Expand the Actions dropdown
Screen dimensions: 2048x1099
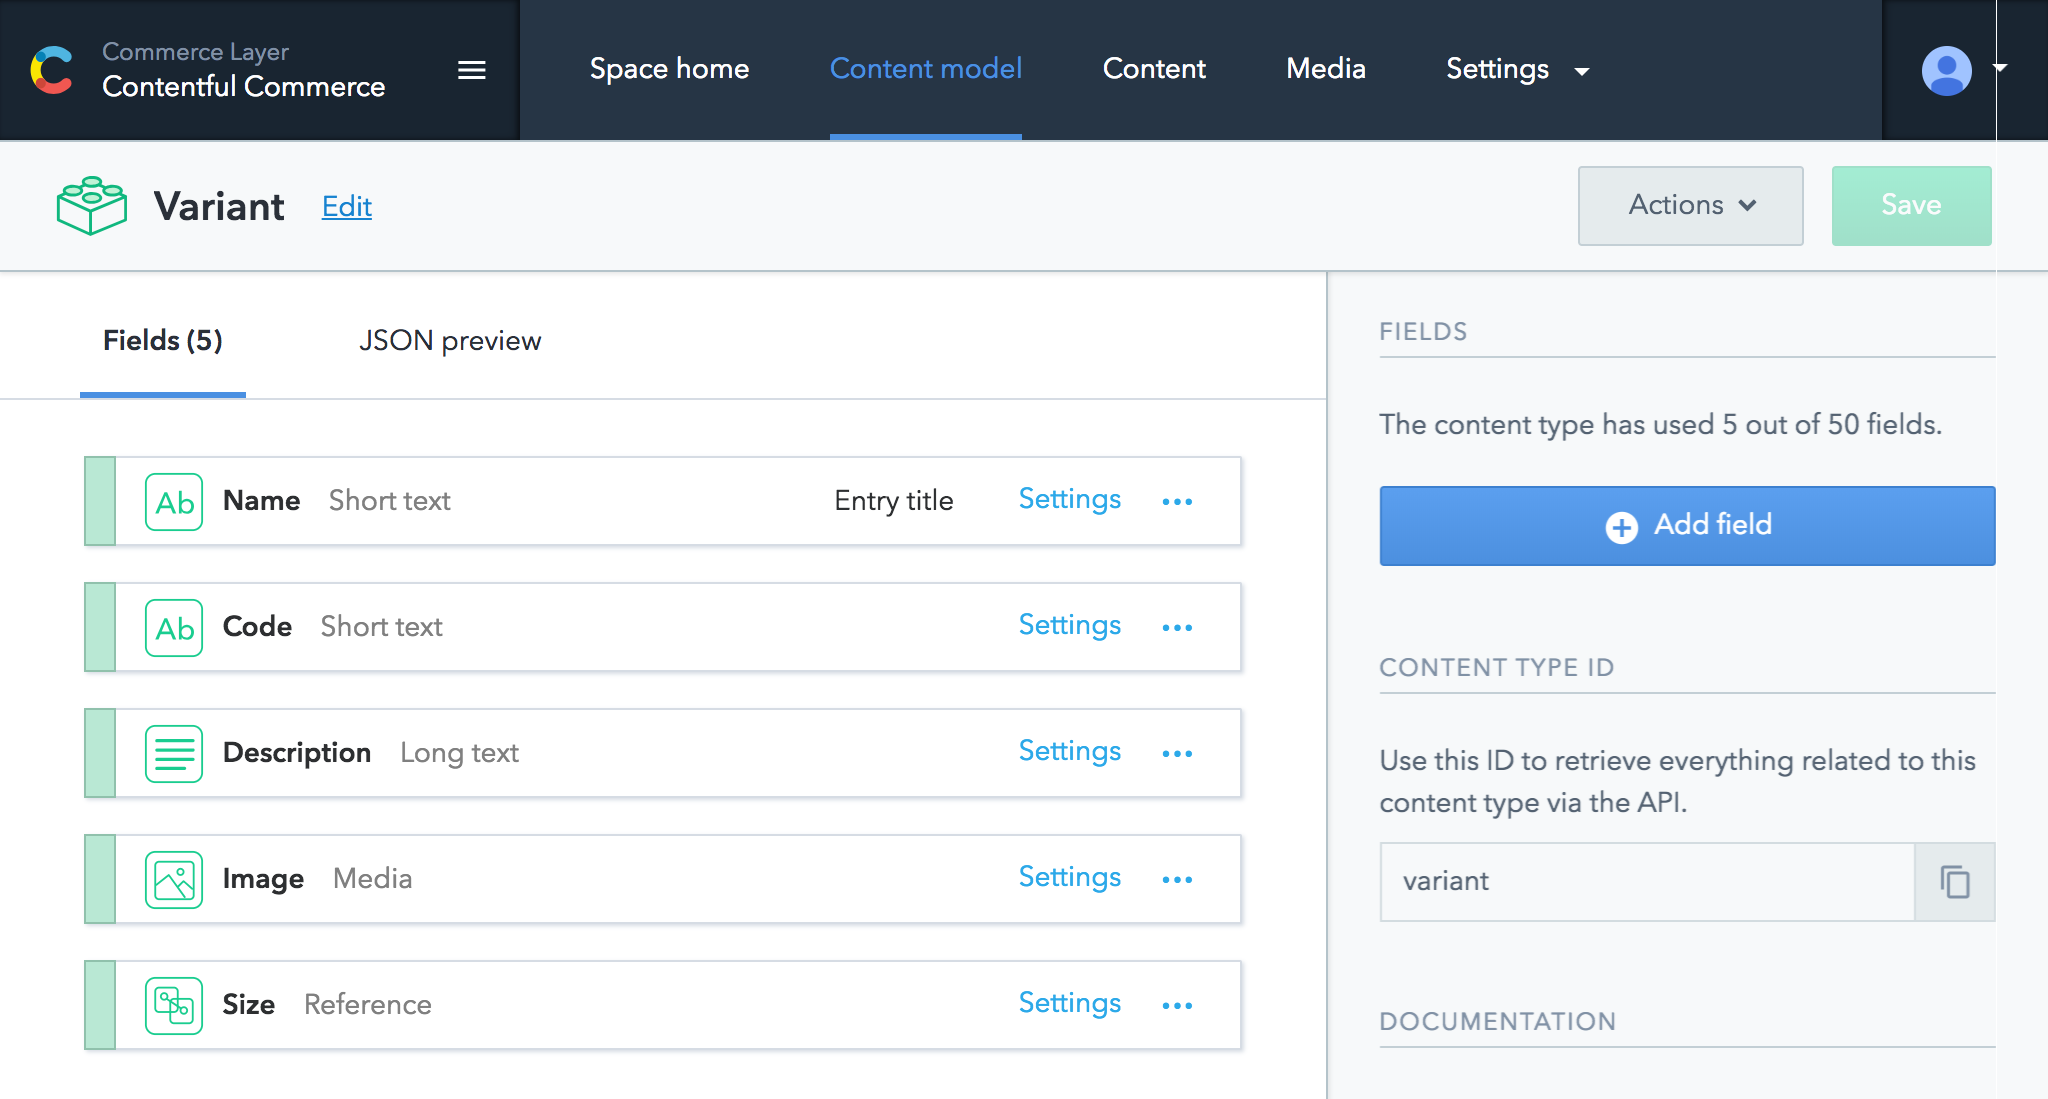(1690, 205)
